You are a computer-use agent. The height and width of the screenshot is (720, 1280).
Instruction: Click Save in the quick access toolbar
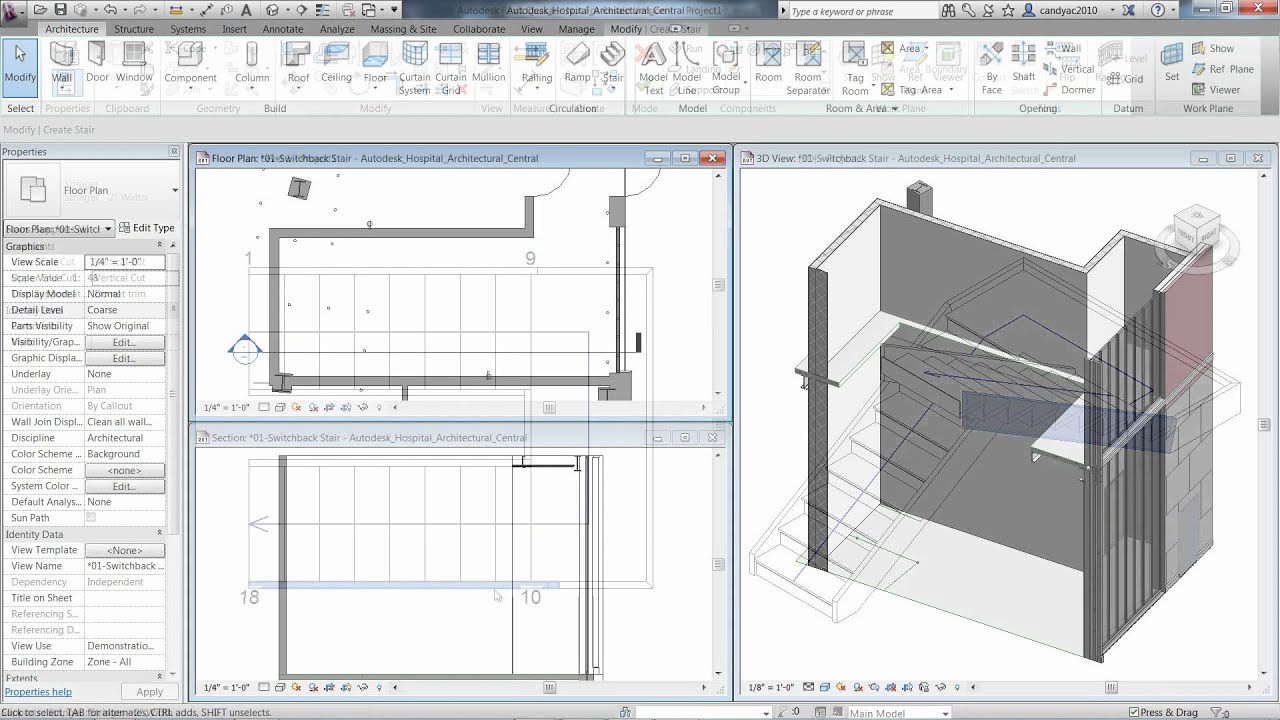(x=61, y=10)
